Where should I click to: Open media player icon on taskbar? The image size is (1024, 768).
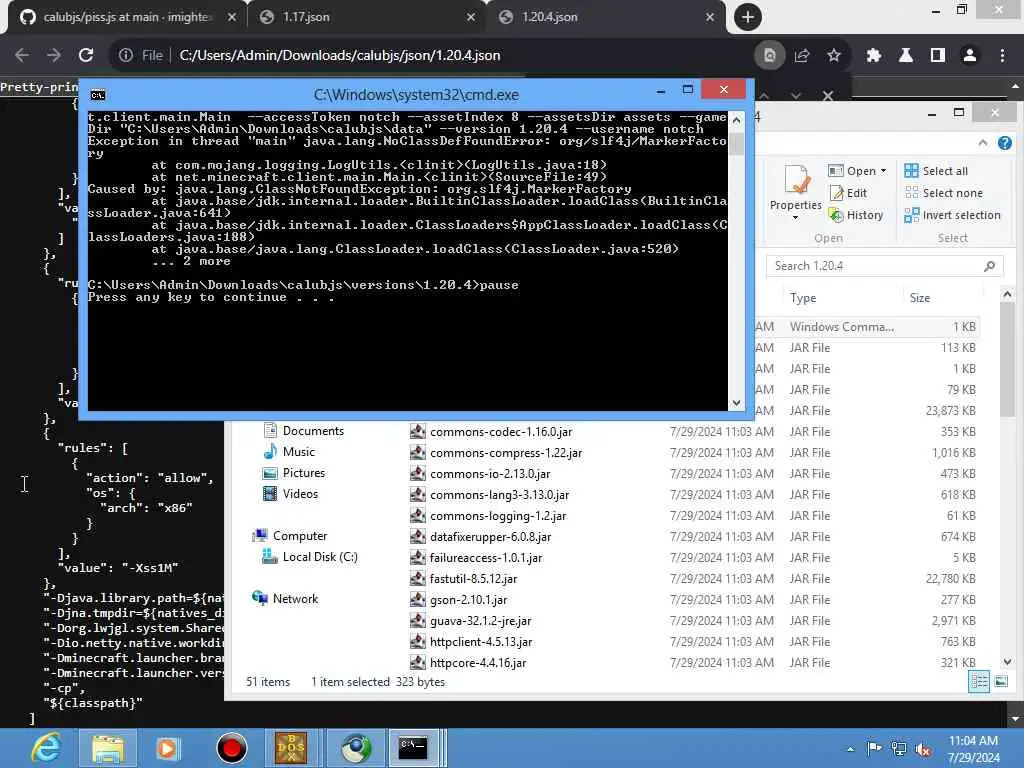(167, 748)
